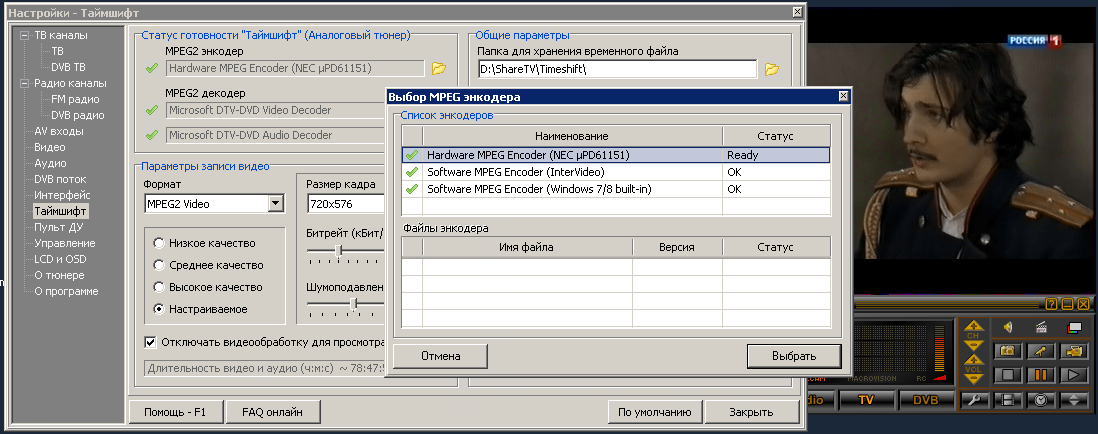Click the snapshot camera icon in player
The image size is (1098, 434).
pos(1009,351)
